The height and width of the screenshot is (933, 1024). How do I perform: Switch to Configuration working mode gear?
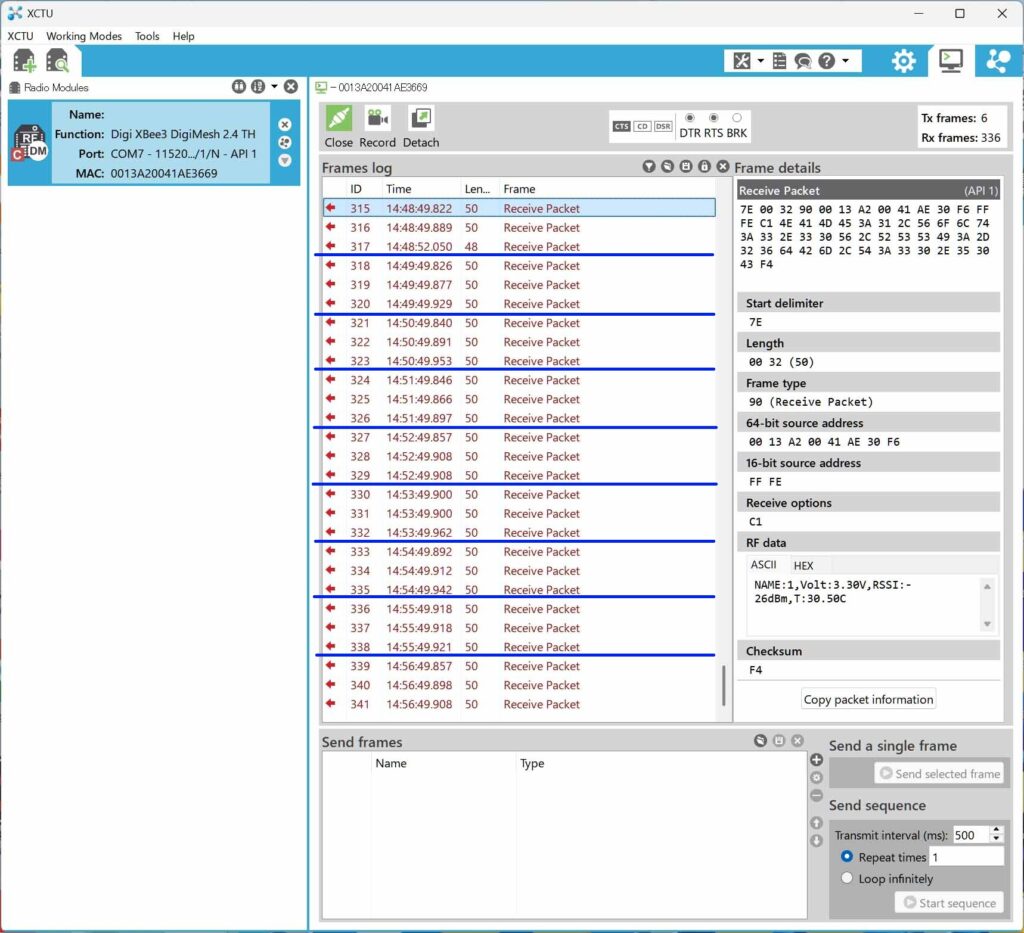[x=904, y=61]
